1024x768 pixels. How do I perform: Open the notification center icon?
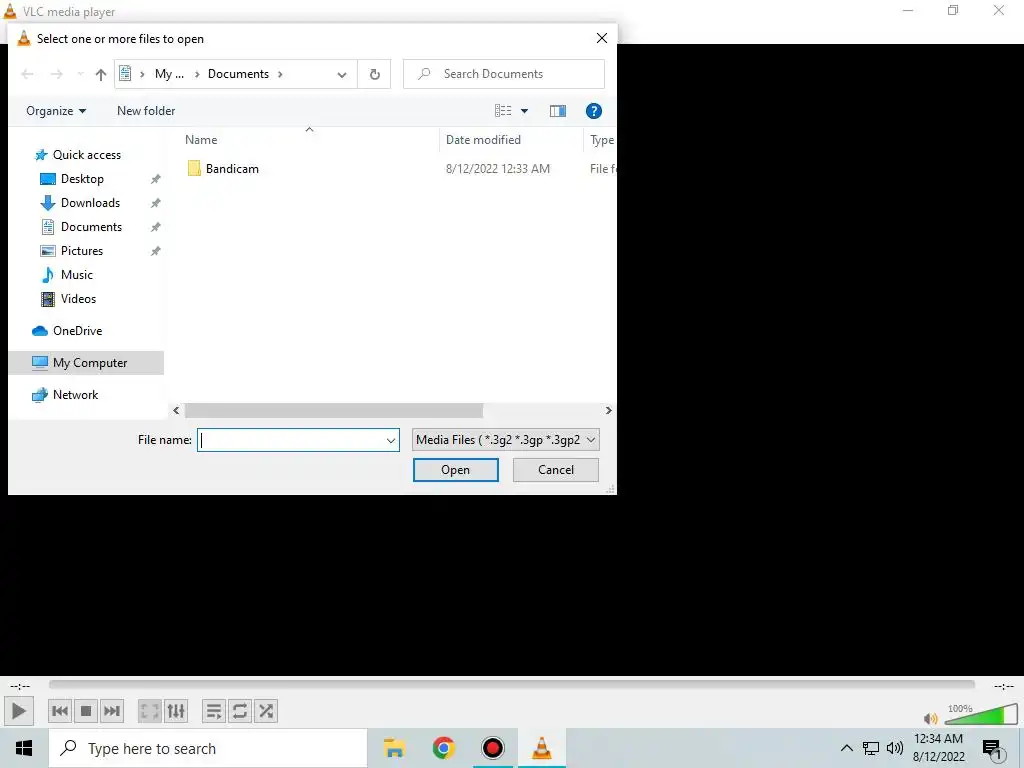(993, 750)
